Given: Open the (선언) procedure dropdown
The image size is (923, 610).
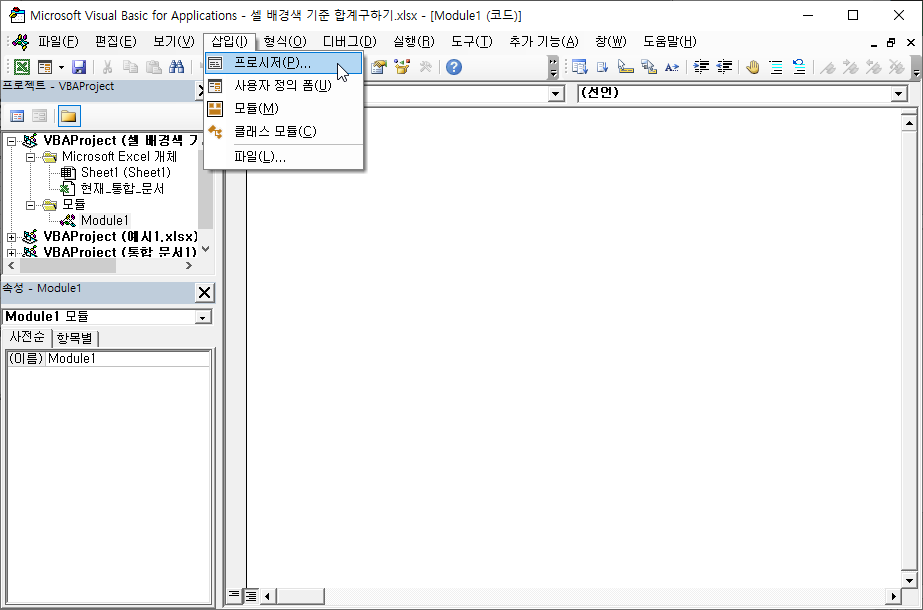Looking at the screenshot, I should [899, 94].
